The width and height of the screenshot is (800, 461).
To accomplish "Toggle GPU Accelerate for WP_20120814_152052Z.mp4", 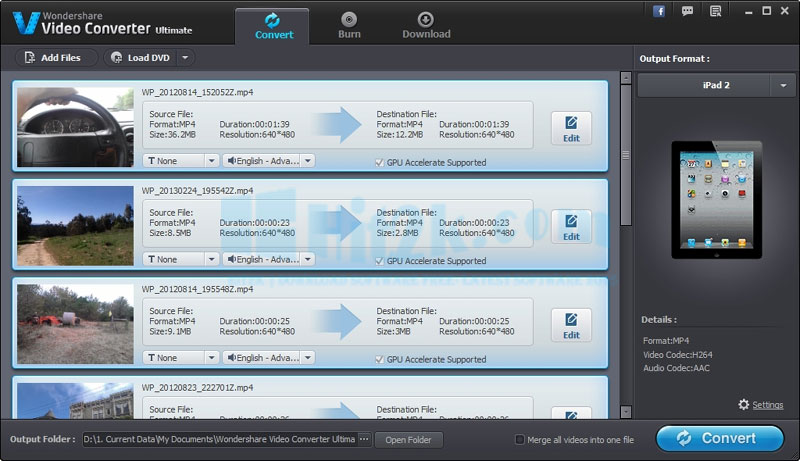I will coord(379,163).
